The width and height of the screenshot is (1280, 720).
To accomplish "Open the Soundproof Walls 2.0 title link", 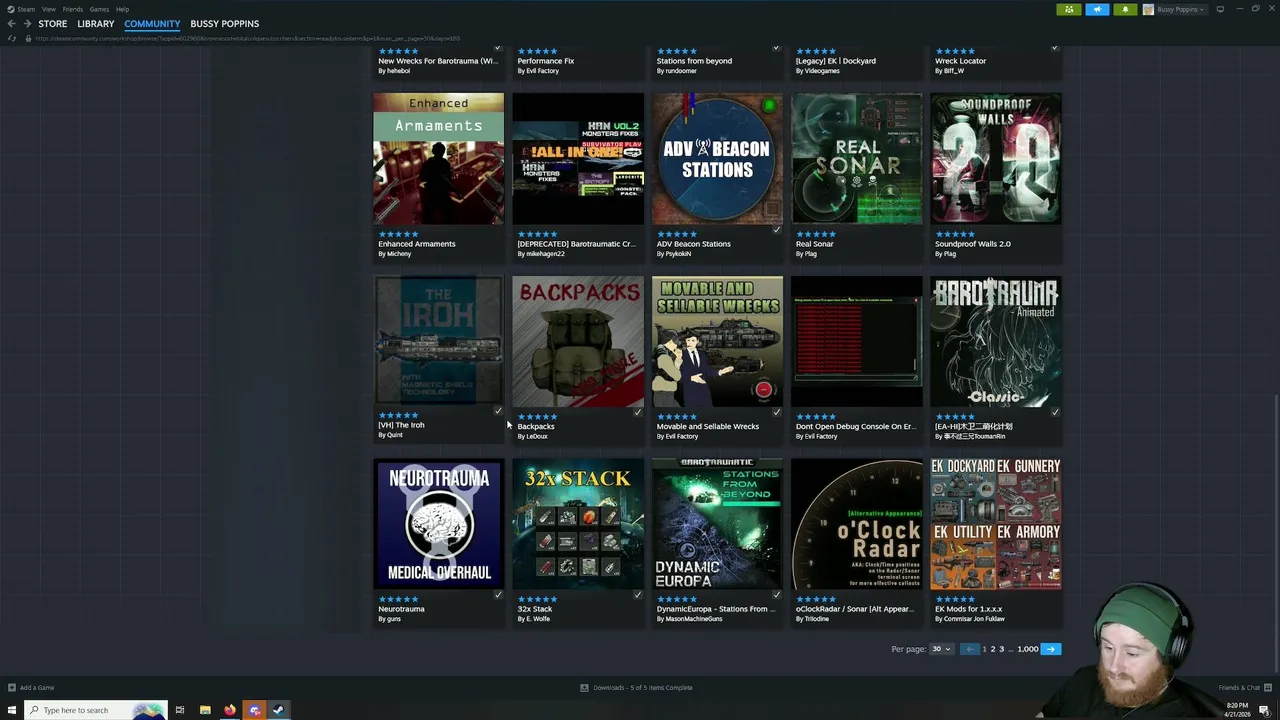I will pos(973,244).
